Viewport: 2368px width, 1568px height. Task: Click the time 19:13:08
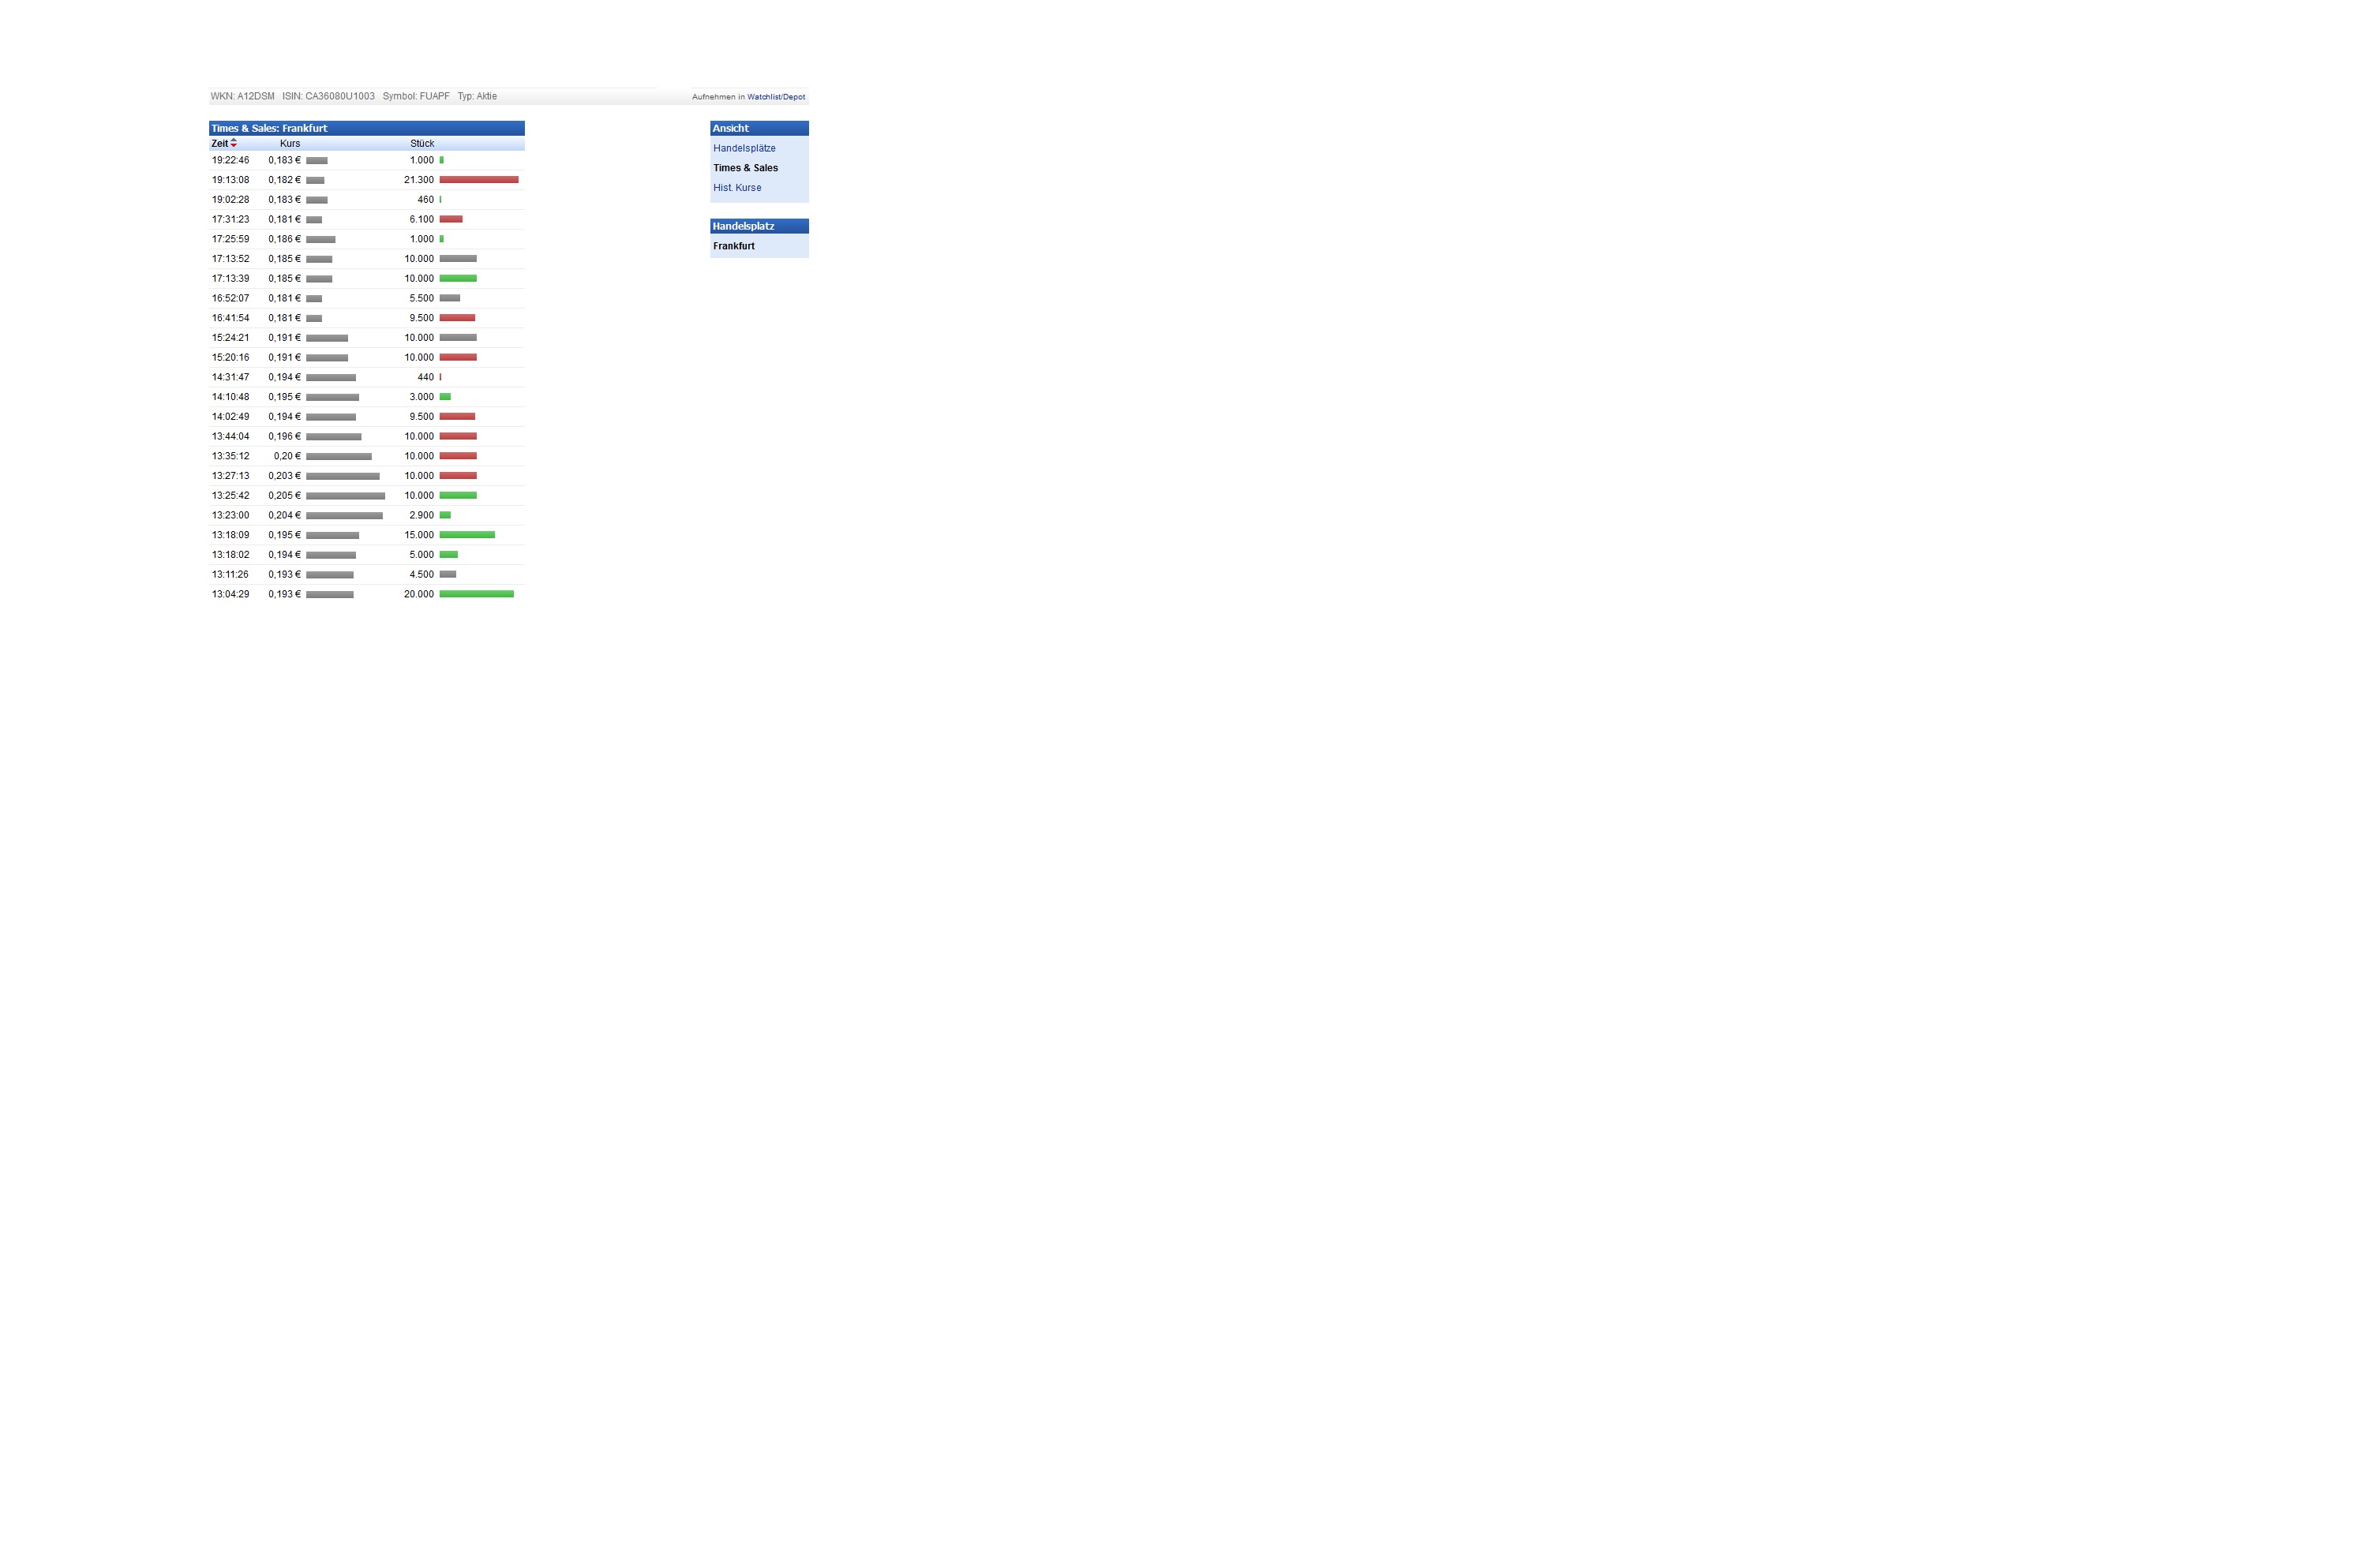(x=230, y=180)
